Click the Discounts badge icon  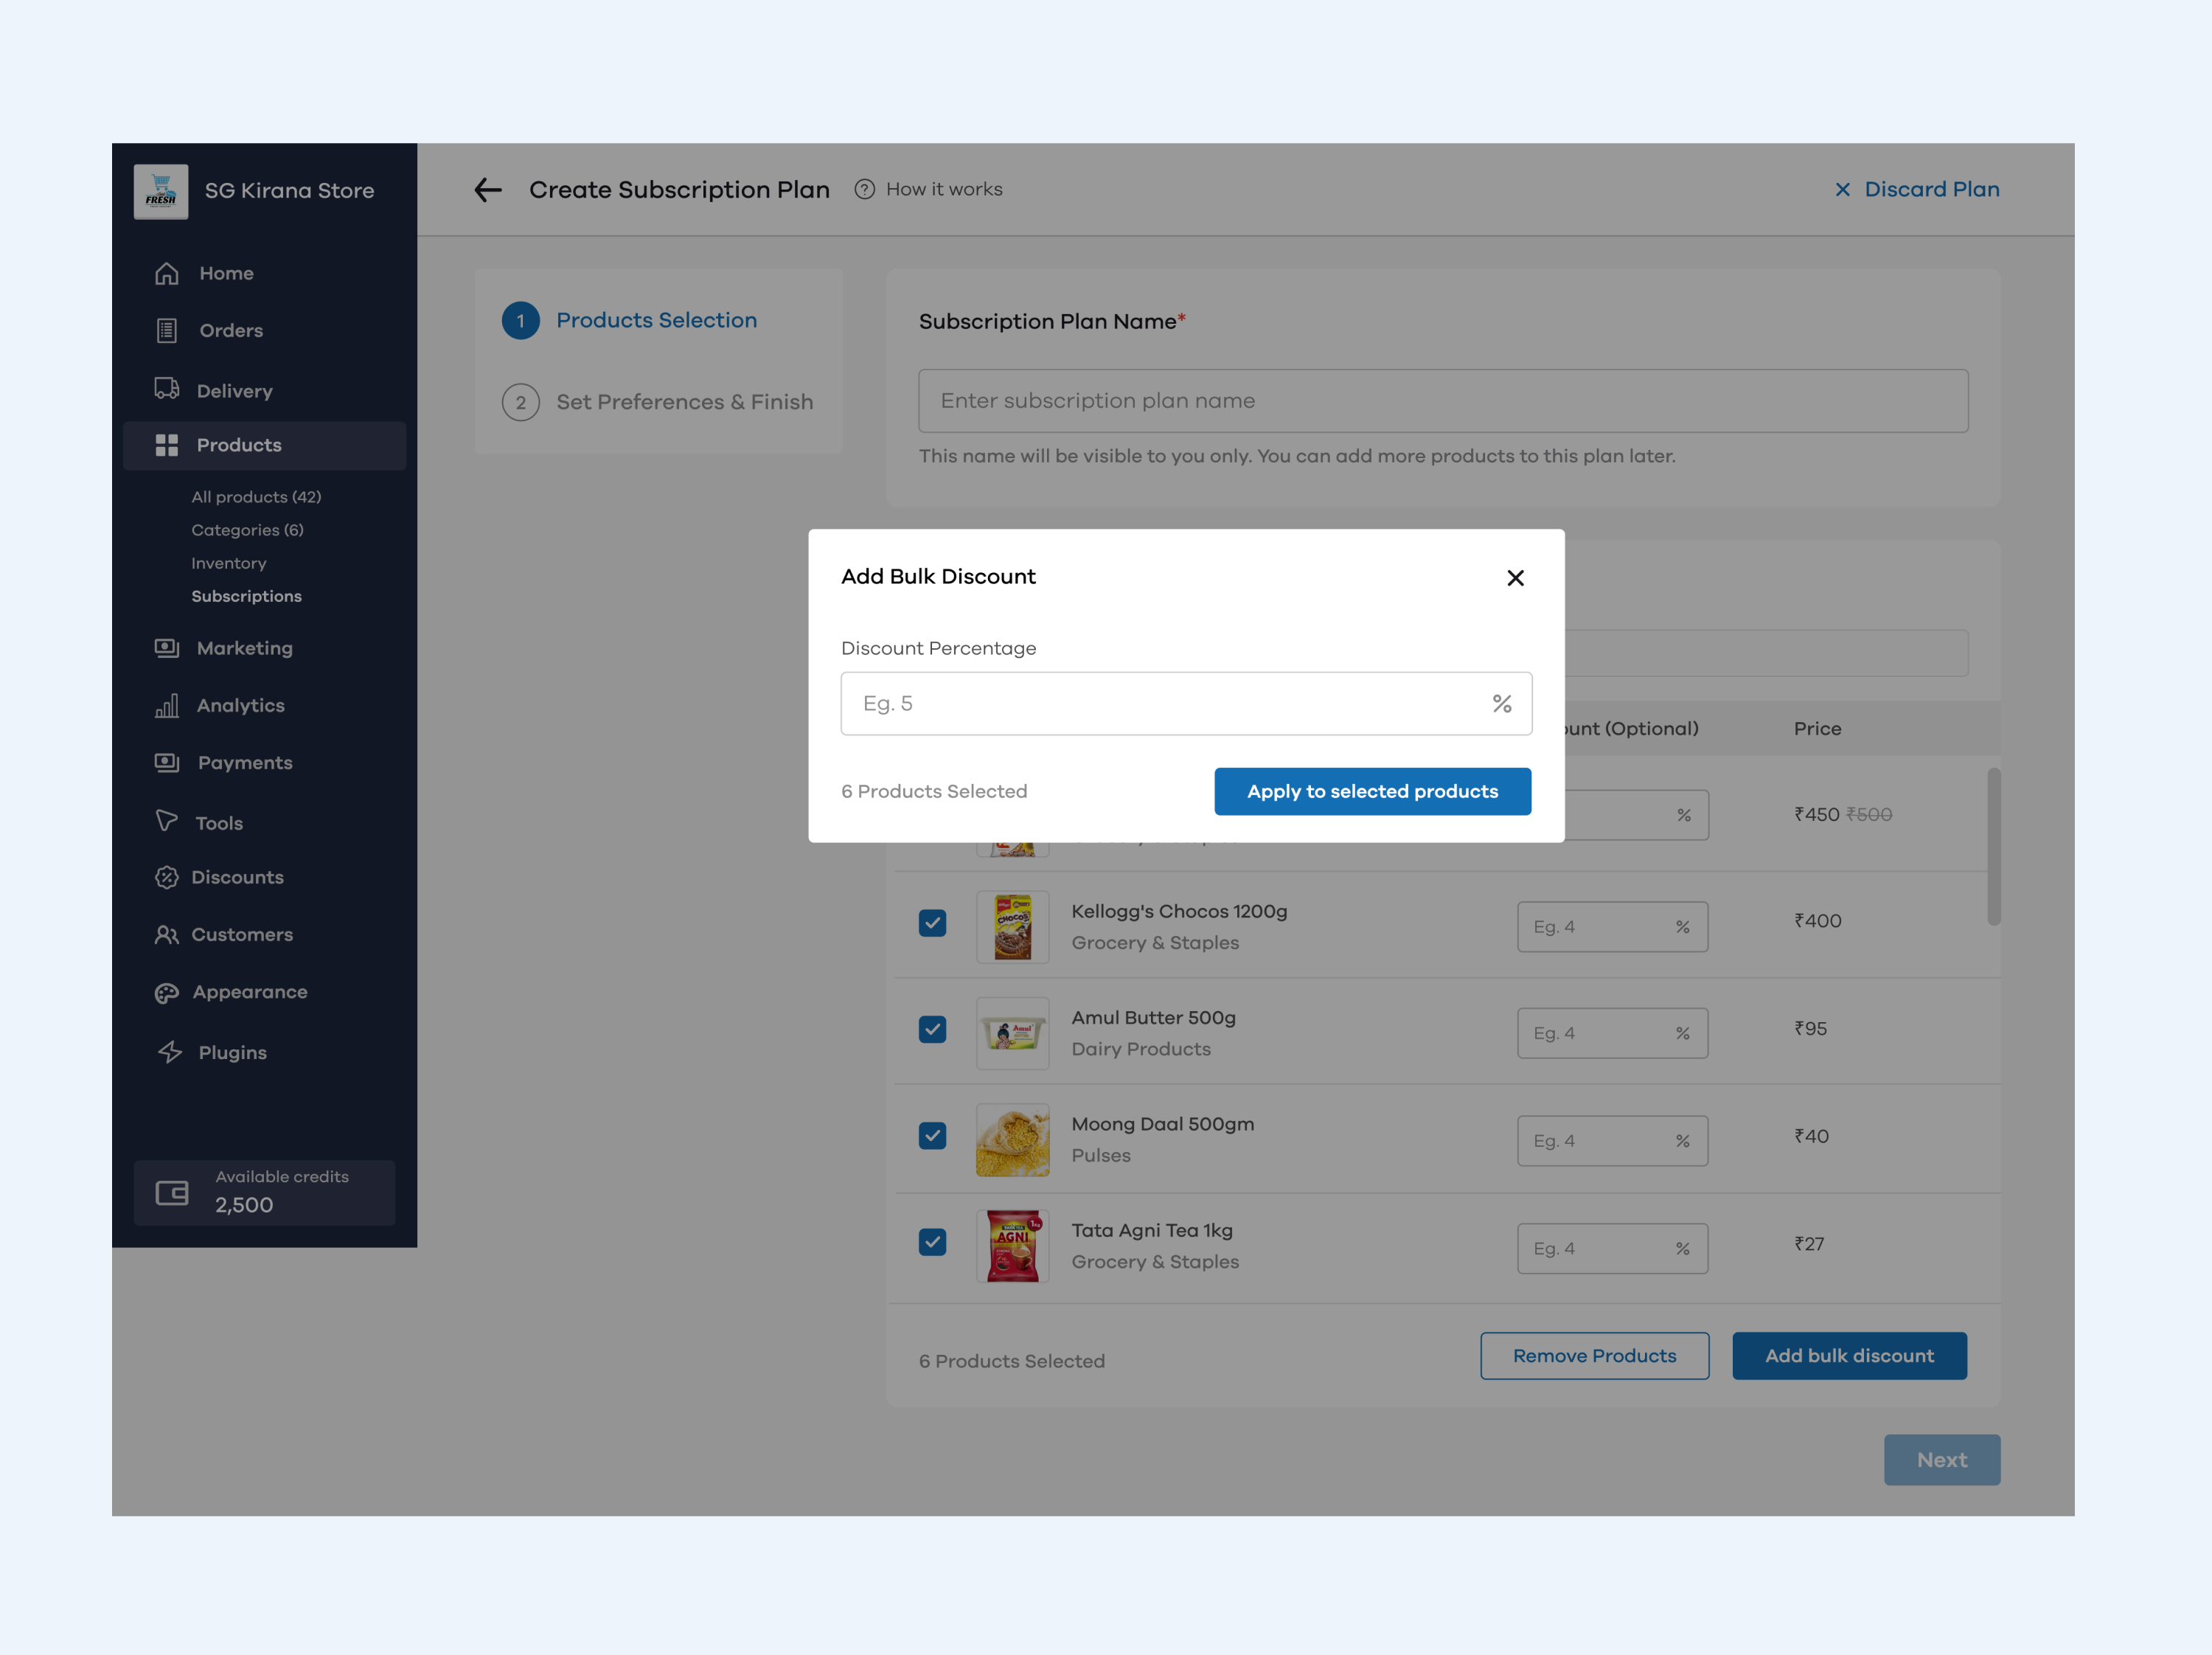point(166,877)
